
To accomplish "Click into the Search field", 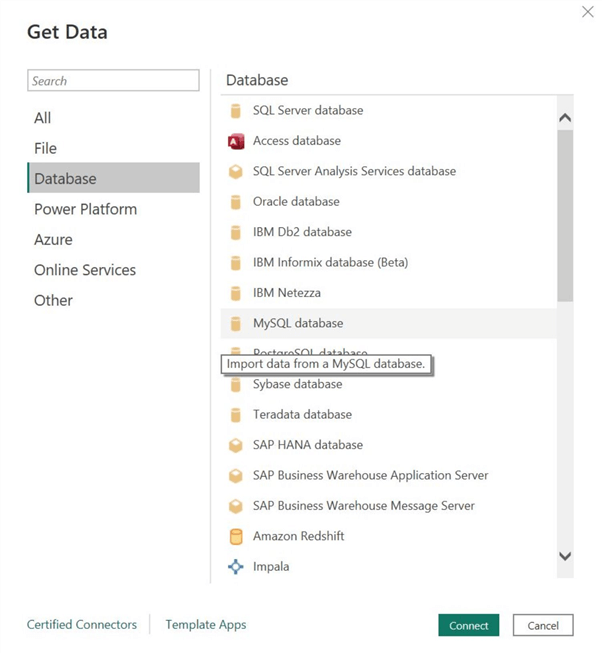I will click(113, 81).
